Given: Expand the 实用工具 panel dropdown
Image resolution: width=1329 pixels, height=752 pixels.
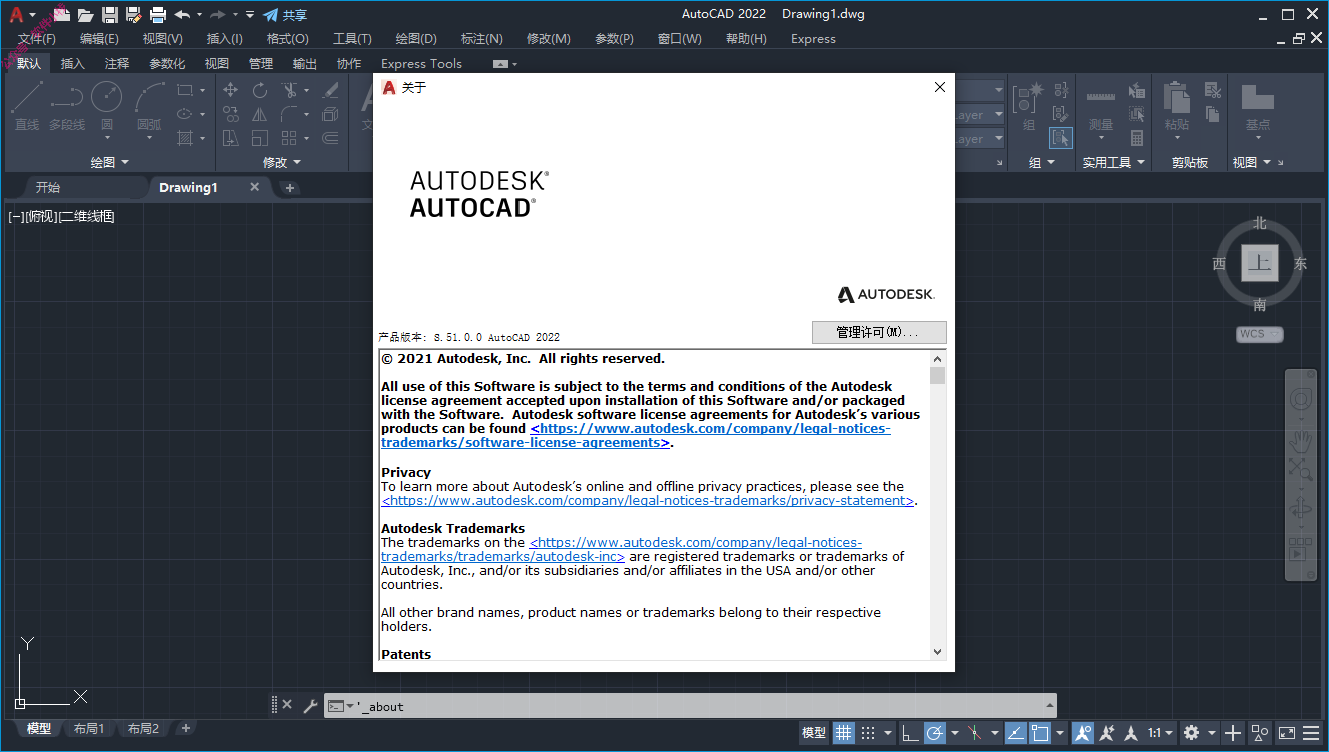Looking at the screenshot, I should 1114,162.
